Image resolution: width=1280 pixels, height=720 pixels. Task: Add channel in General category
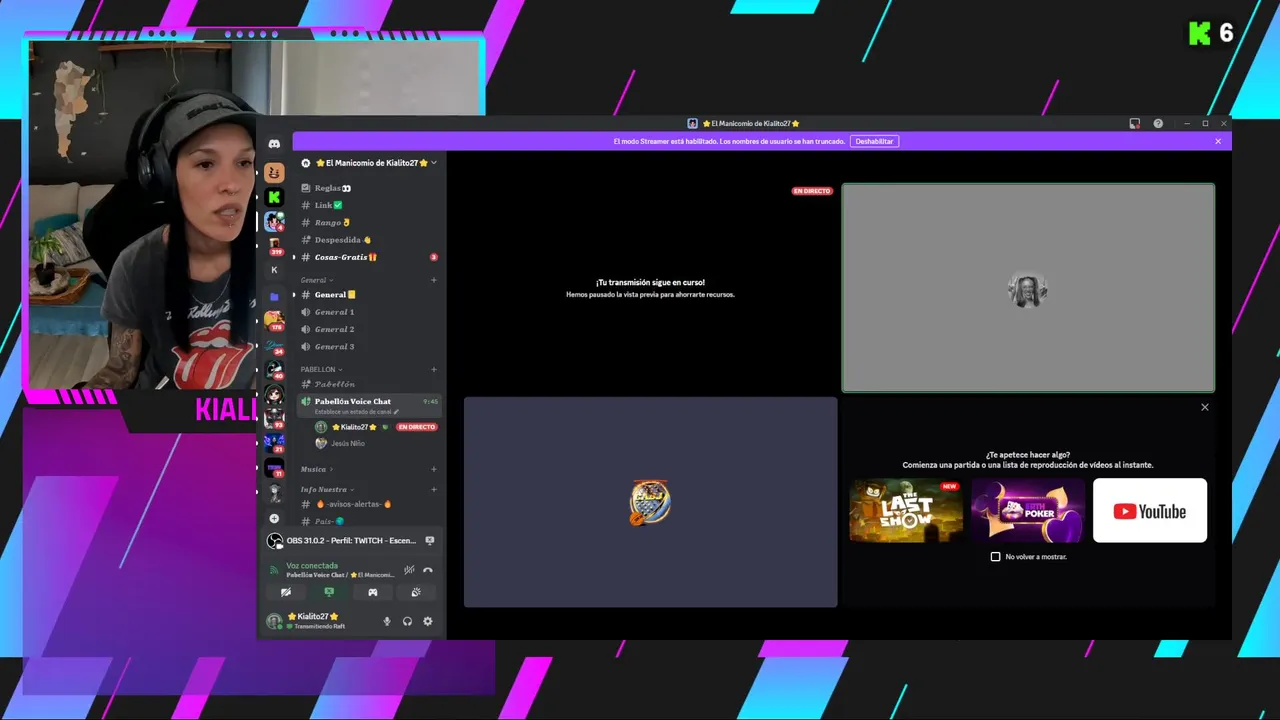coord(433,280)
